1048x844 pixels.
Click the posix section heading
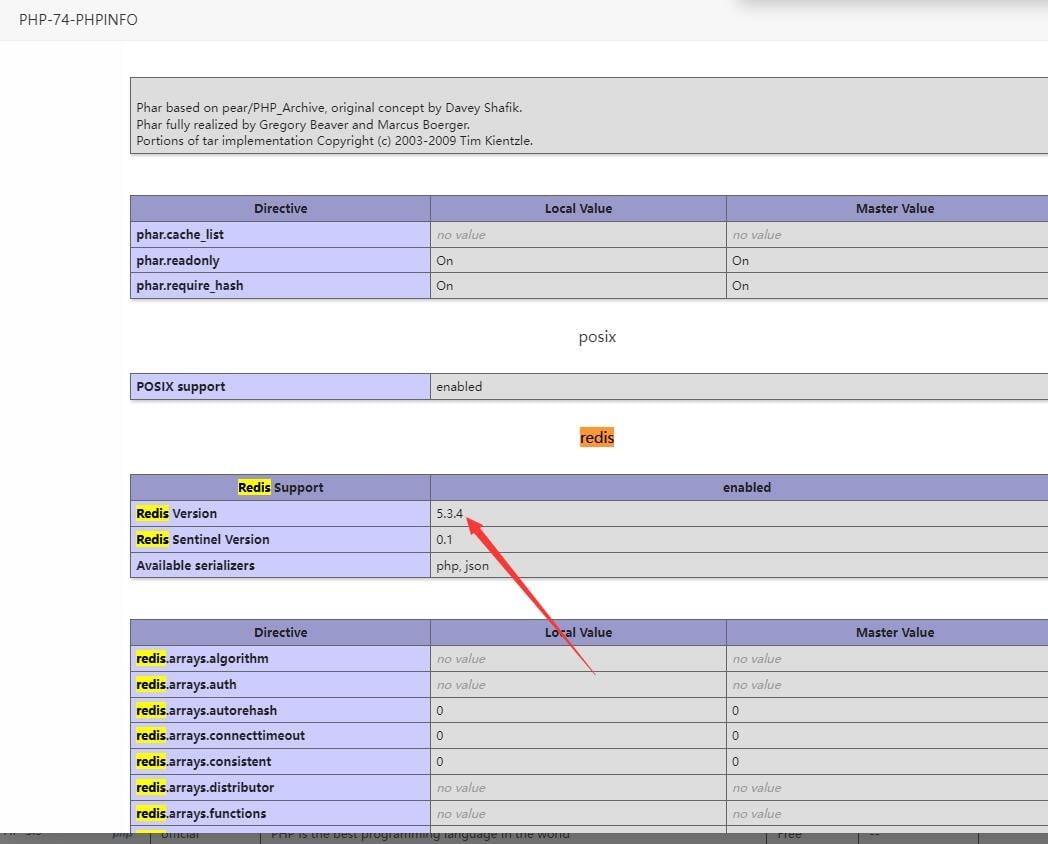tap(597, 337)
